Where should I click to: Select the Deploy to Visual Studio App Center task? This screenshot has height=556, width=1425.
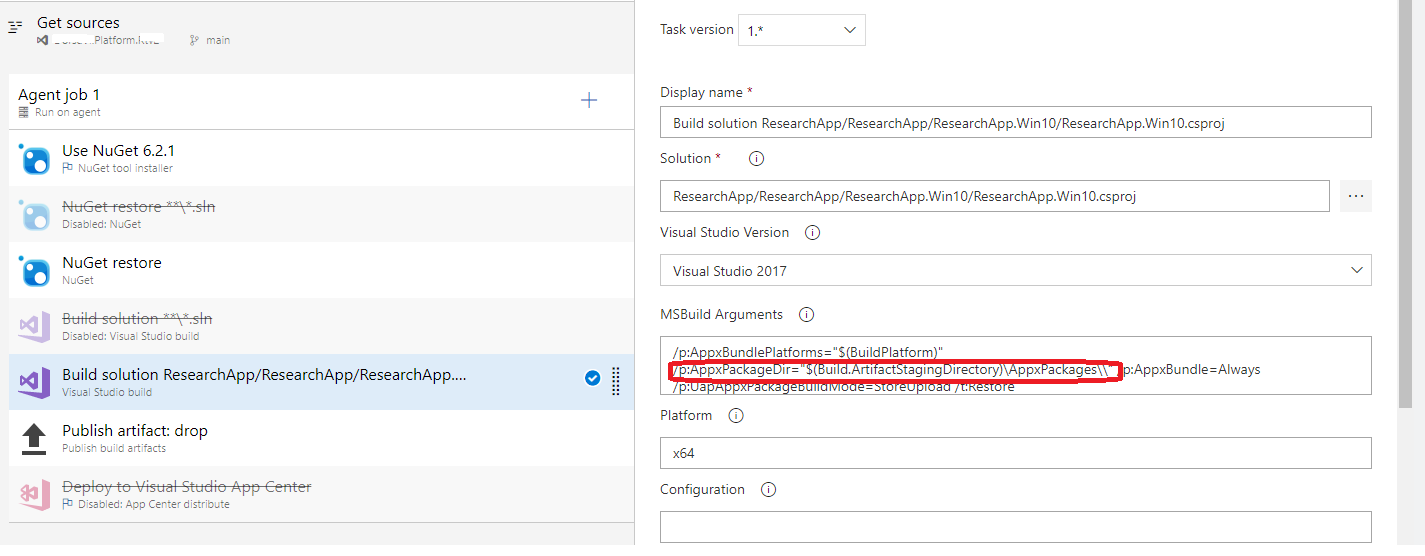click(321, 494)
